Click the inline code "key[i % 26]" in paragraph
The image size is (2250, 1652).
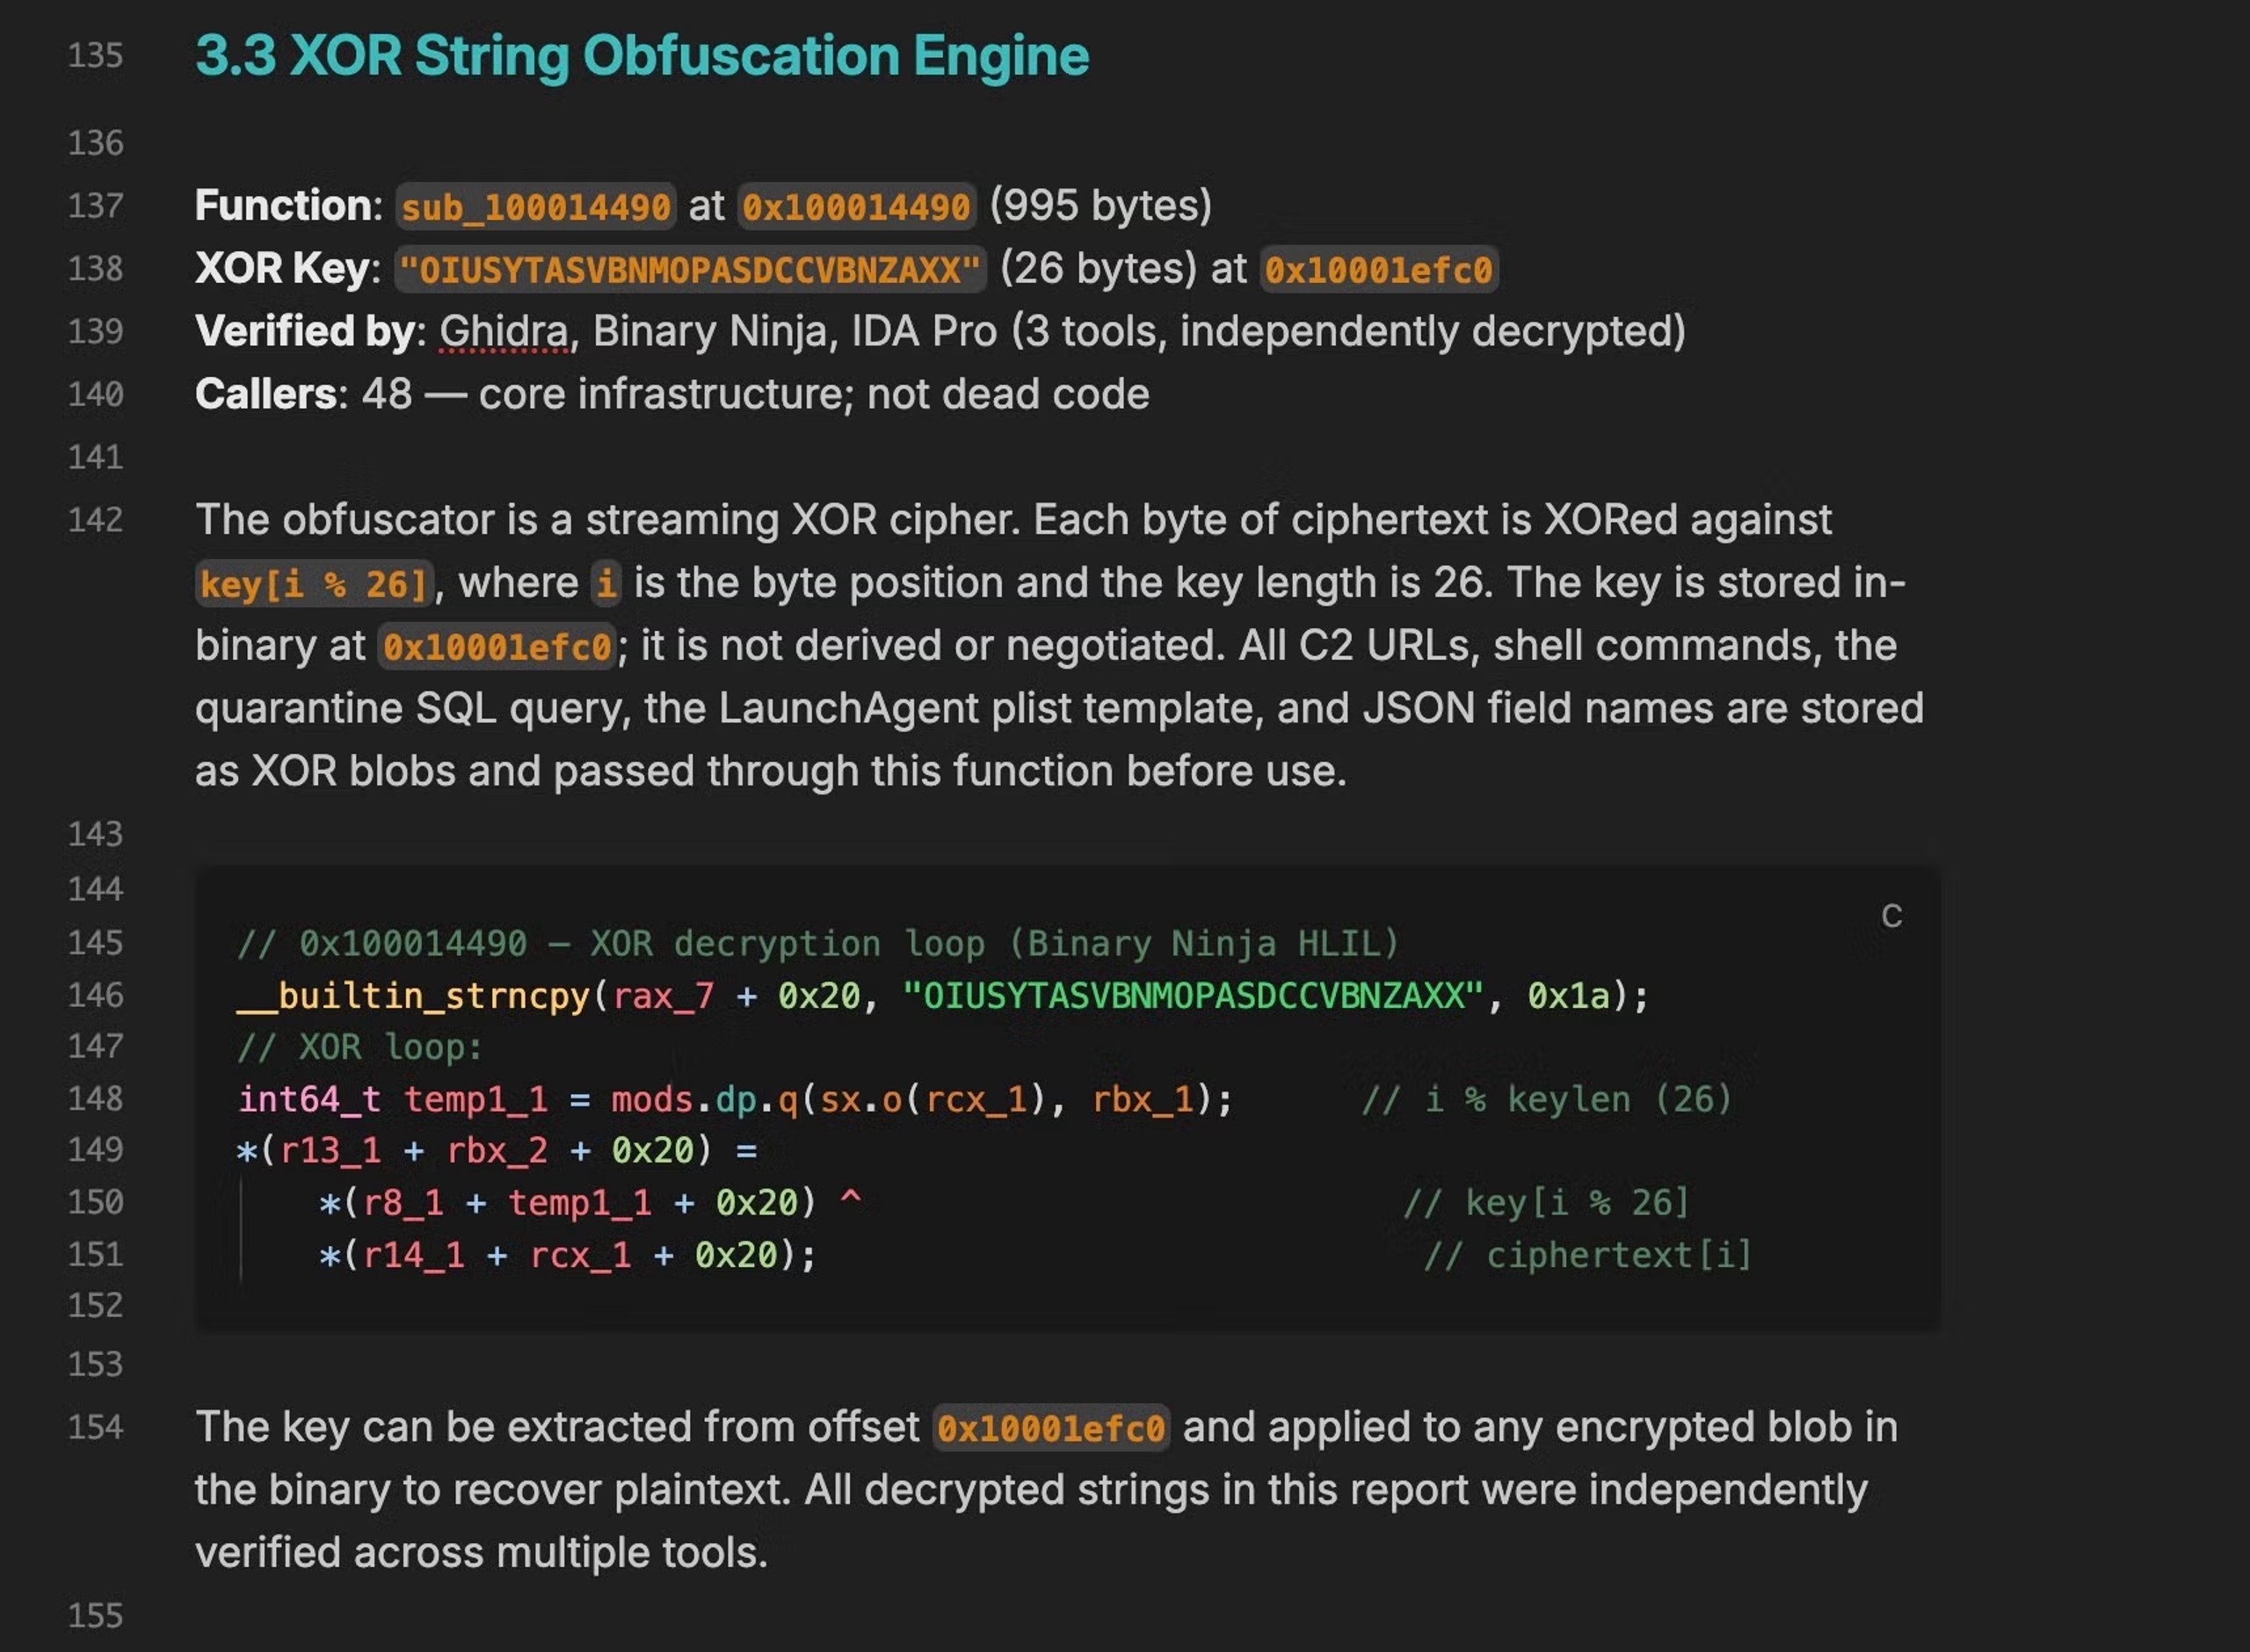pyautogui.click(x=314, y=584)
